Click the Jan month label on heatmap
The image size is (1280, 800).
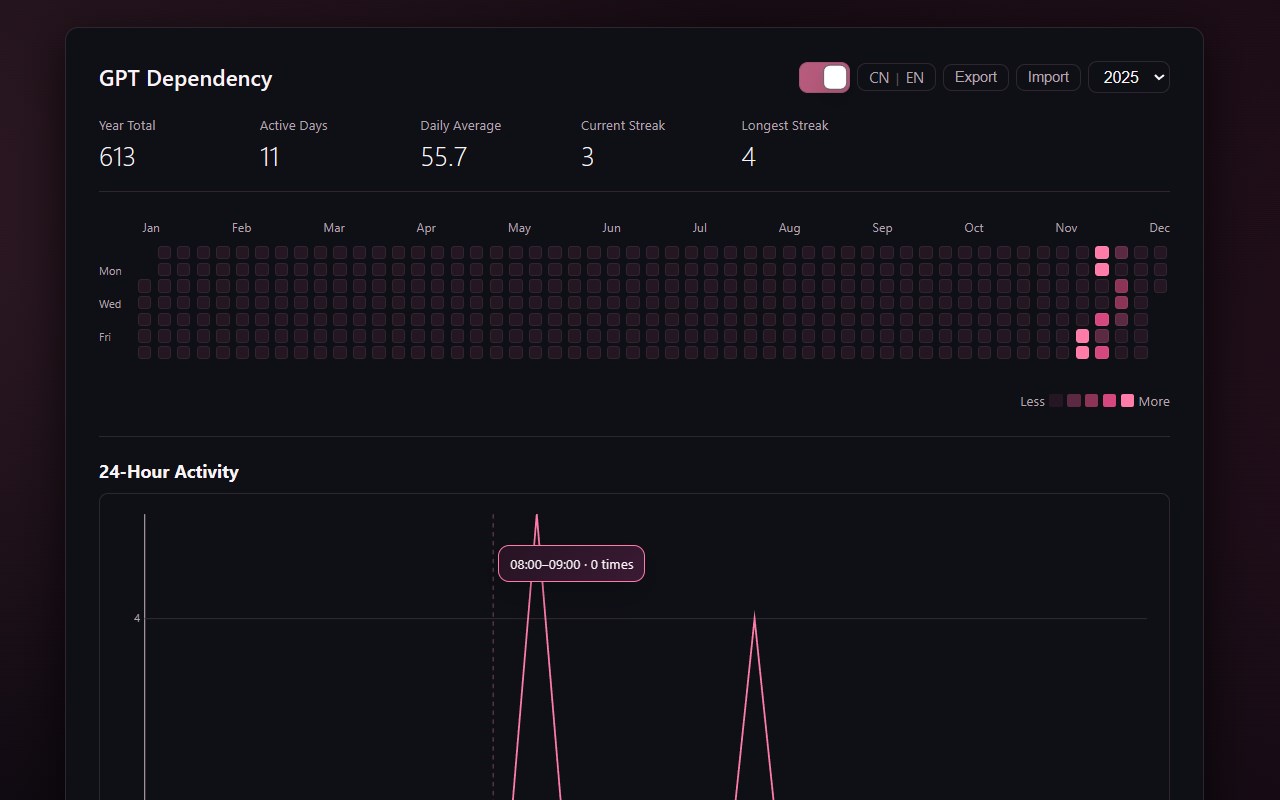[x=151, y=228]
